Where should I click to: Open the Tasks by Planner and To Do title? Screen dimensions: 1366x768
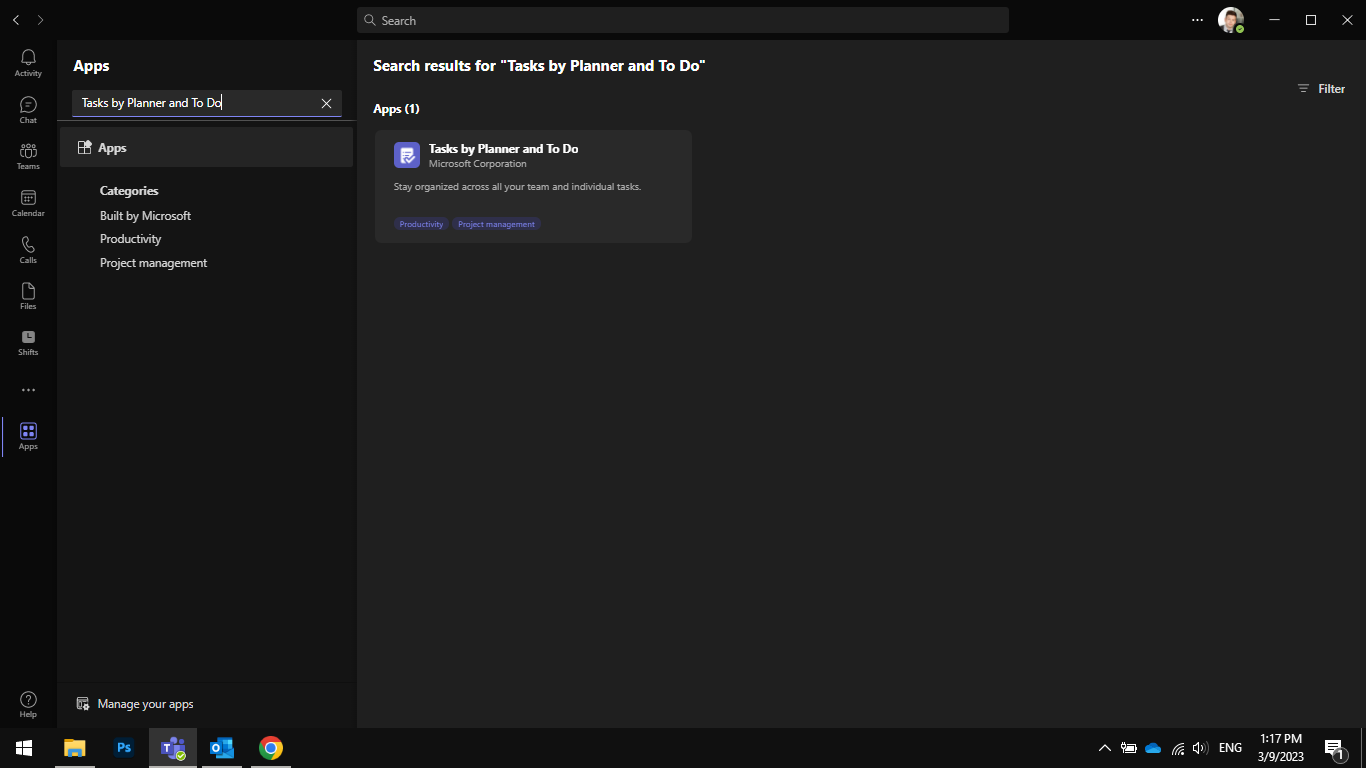point(503,149)
